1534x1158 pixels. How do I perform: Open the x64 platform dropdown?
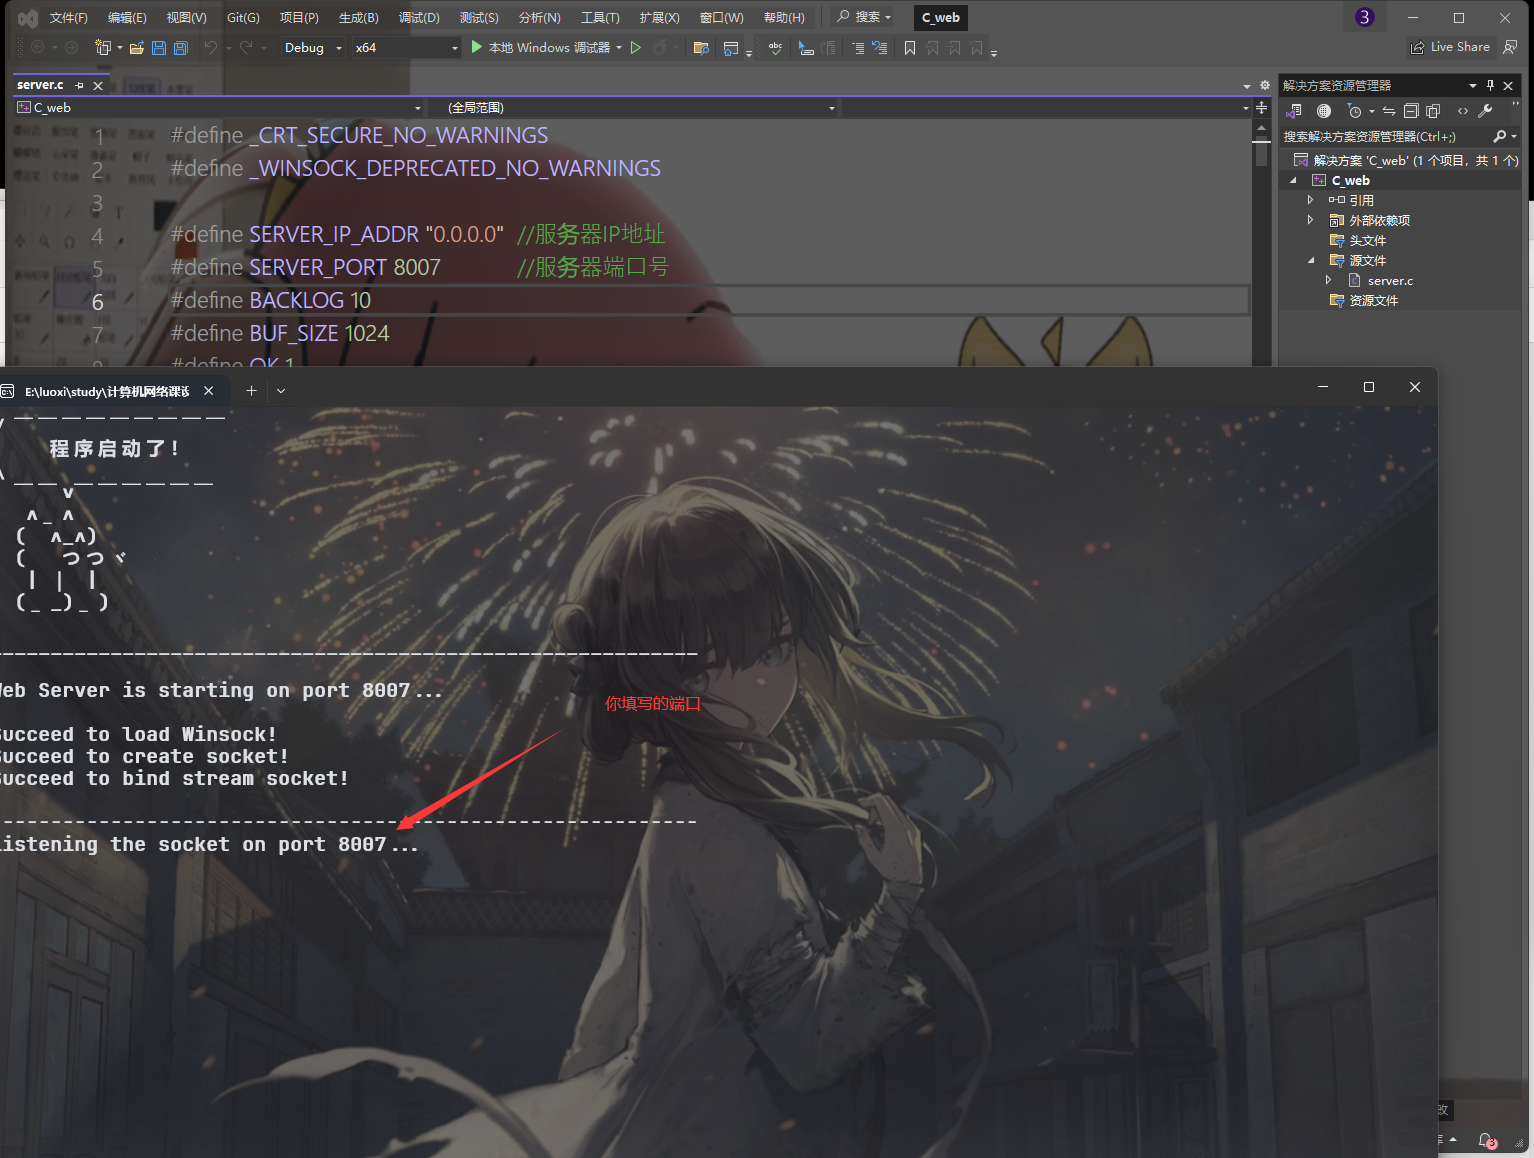(x=406, y=47)
